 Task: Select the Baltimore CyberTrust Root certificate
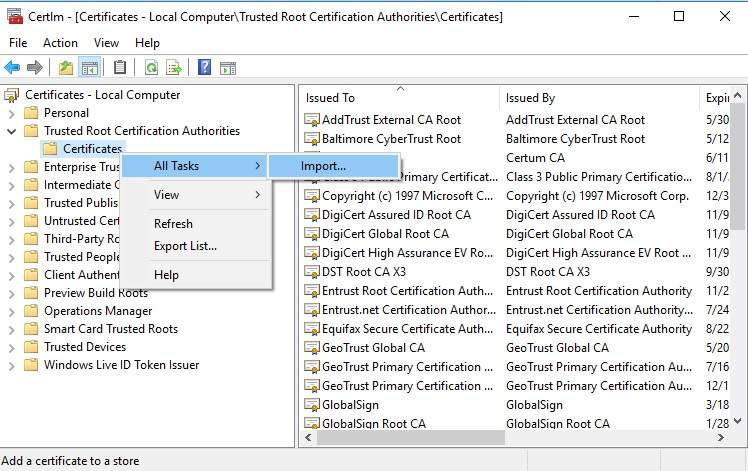391,139
